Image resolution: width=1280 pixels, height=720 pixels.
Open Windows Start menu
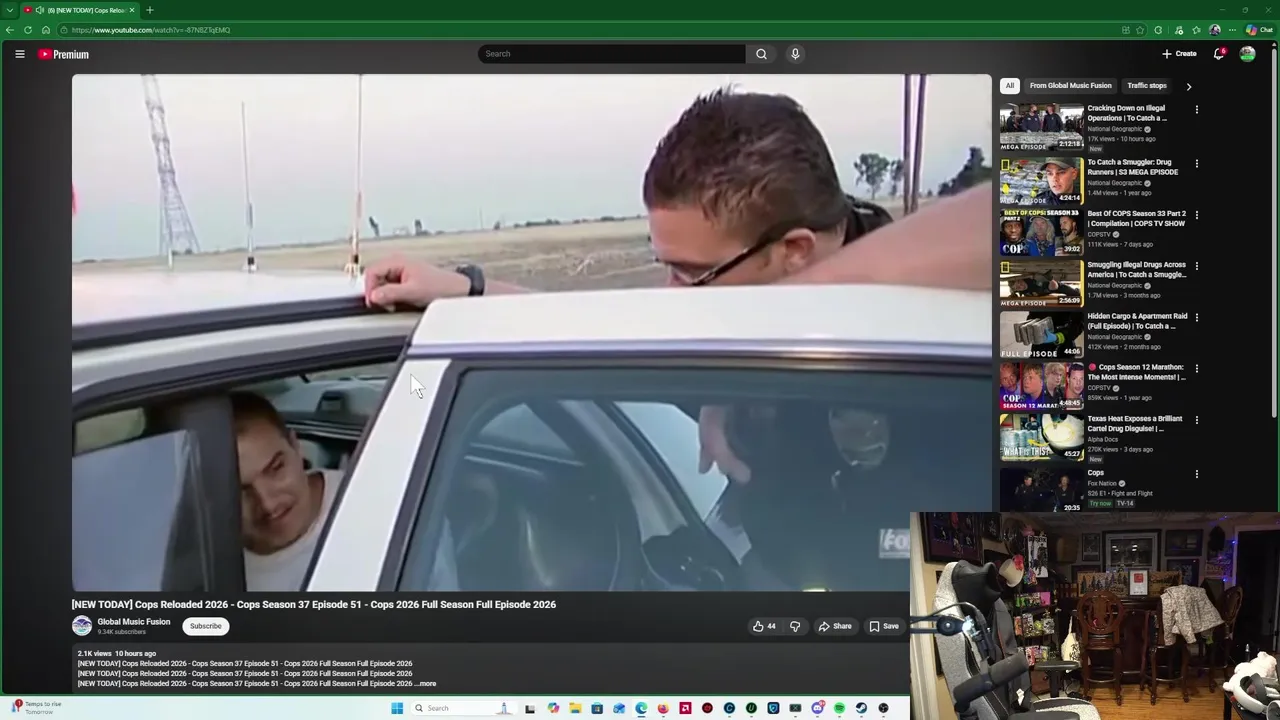(x=397, y=708)
